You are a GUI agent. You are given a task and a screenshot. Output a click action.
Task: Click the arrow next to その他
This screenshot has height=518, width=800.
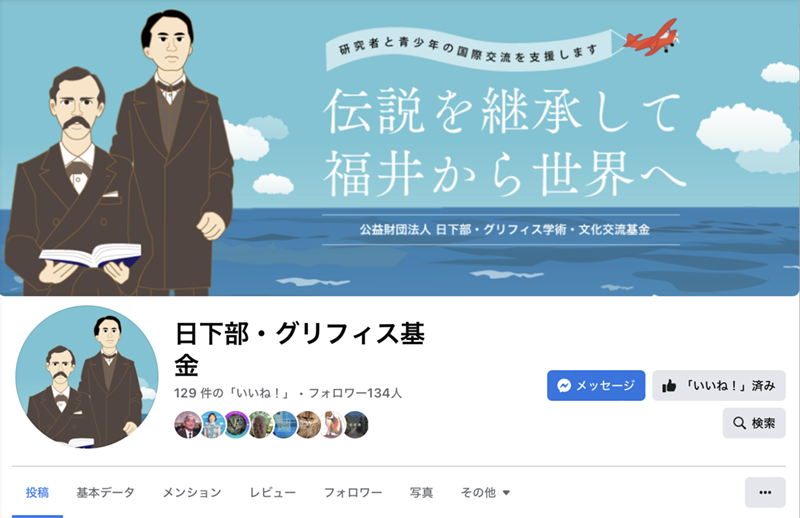pos(506,493)
